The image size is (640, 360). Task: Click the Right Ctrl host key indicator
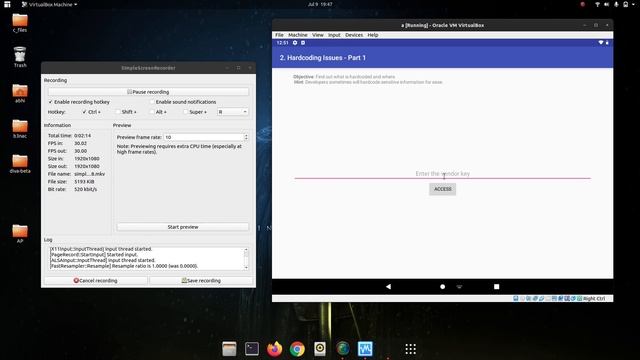594,299
